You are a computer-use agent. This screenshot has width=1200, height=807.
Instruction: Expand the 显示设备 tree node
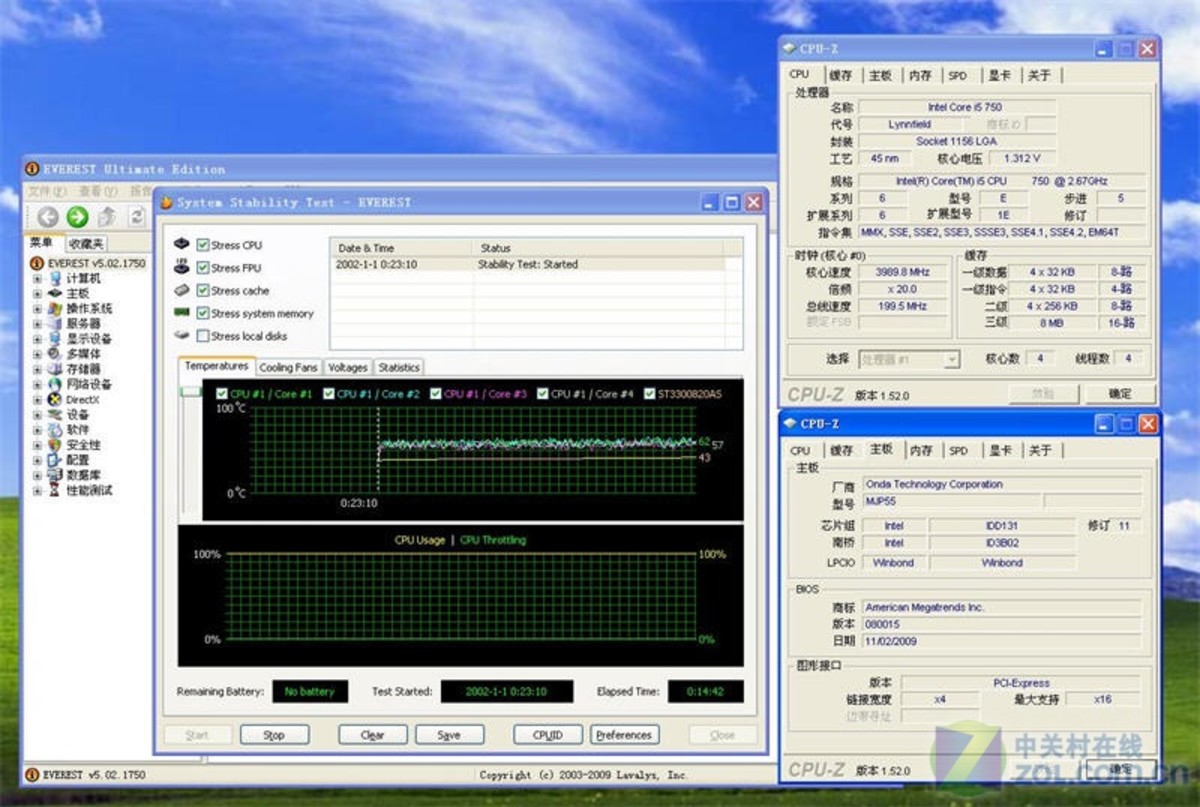coord(38,338)
